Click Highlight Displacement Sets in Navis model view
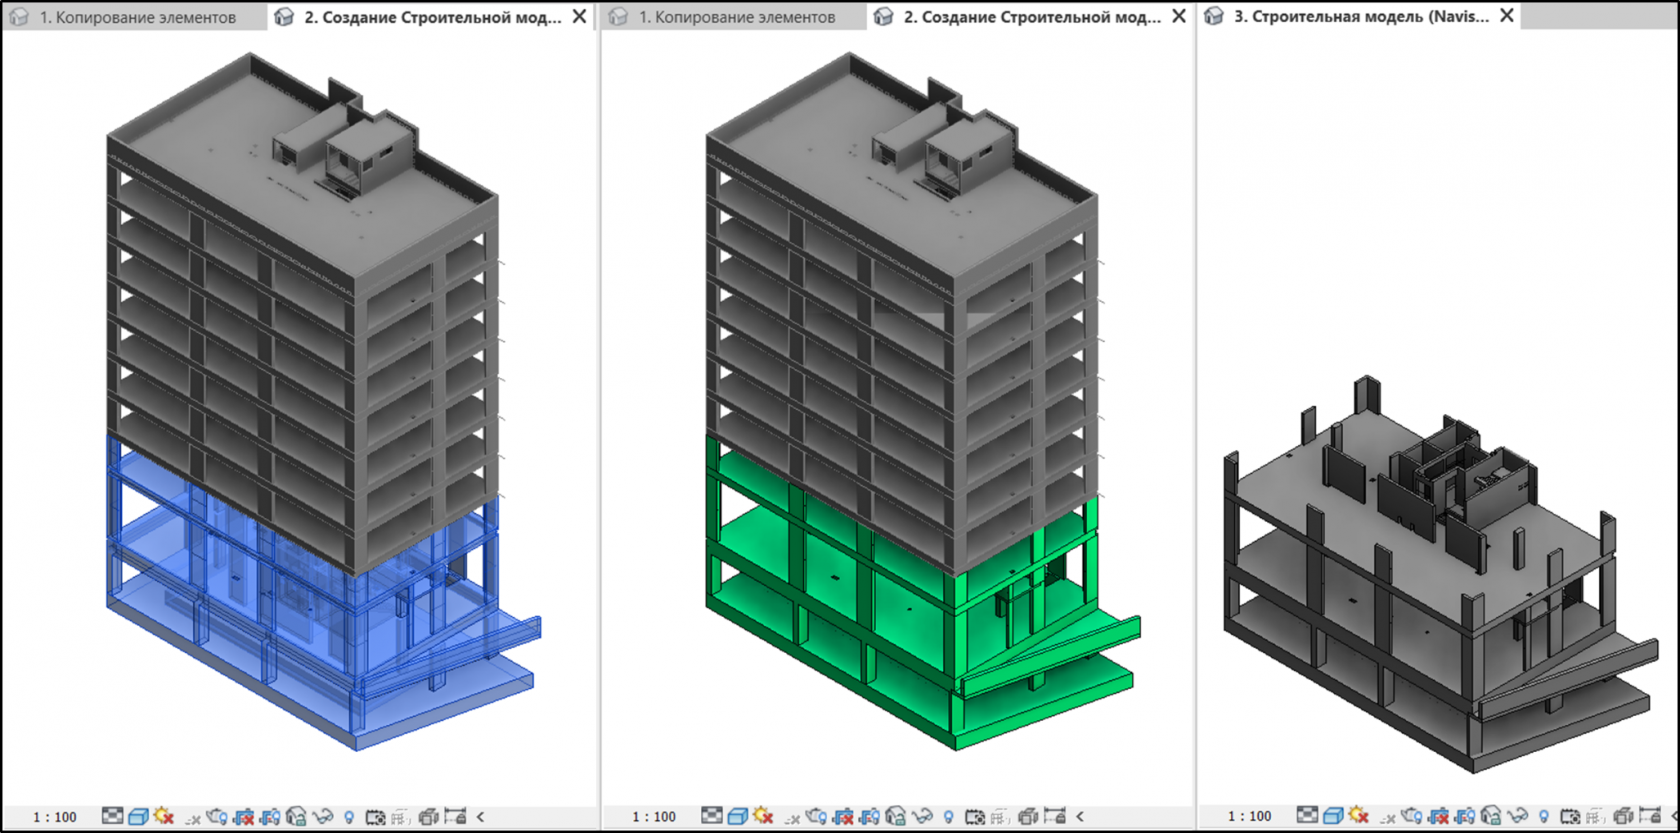Screen dimensions: 1680x833 [x=1623, y=815]
